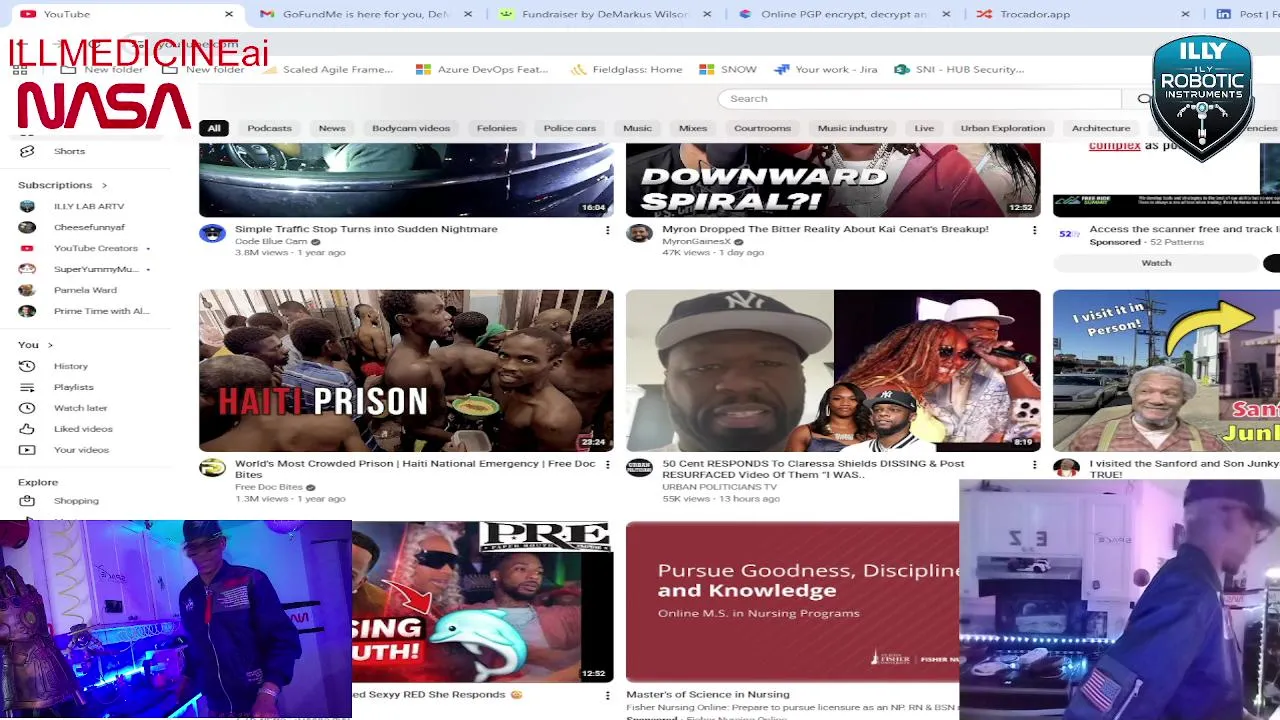Close the YouTube browser tab
This screenshot has width=1280, height=720.
tap(229, 14)
